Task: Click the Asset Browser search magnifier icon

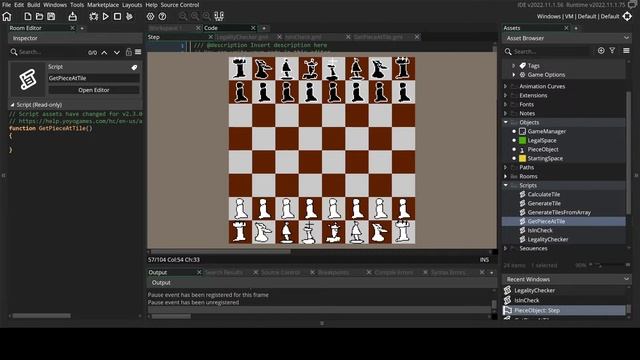Action: (x=508, y=51)
